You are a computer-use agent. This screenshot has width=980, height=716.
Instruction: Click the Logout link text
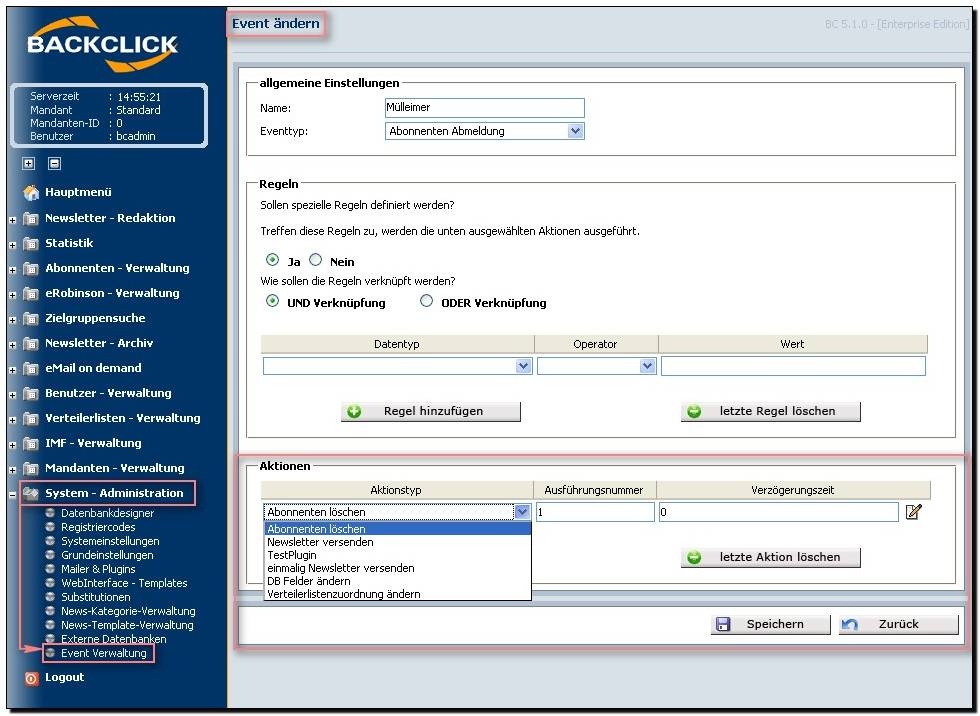point(64,677)
